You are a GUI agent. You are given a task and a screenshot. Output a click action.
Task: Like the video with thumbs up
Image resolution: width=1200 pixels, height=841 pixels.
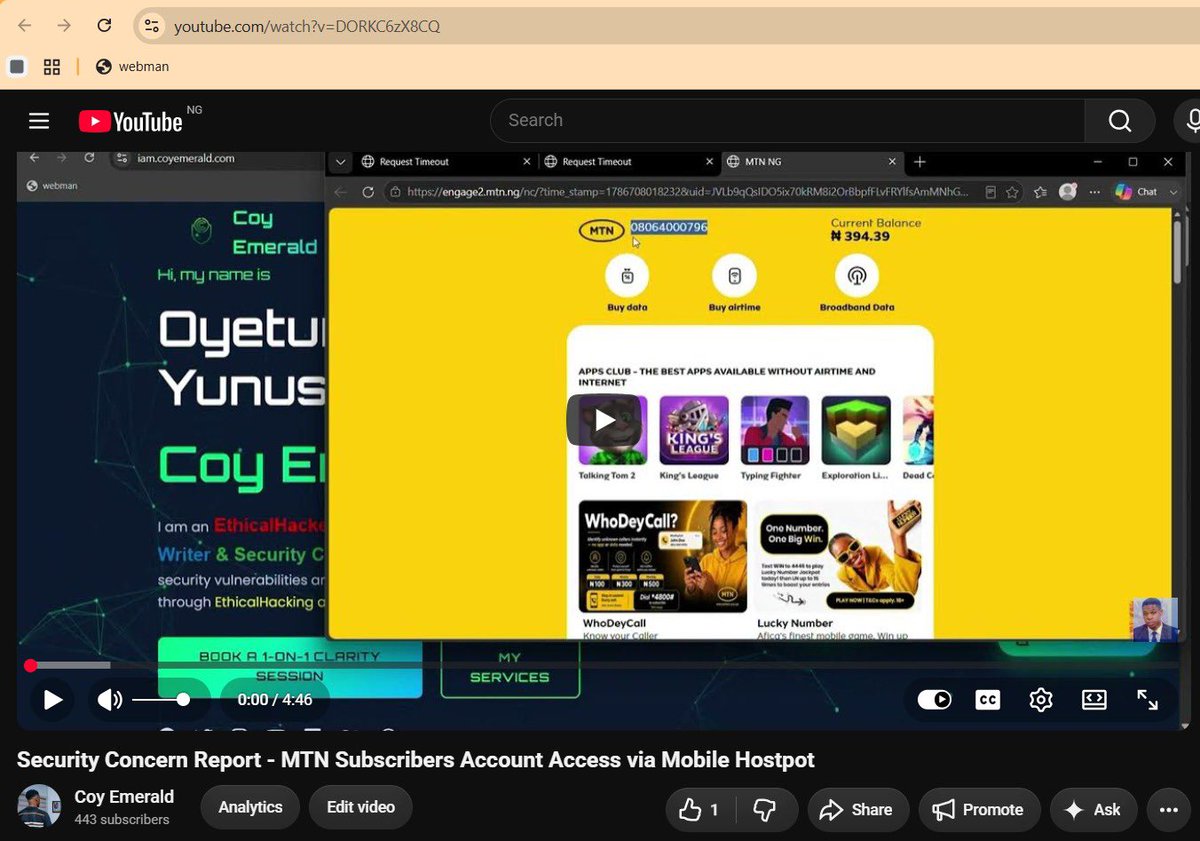click(x=700, y=810)
